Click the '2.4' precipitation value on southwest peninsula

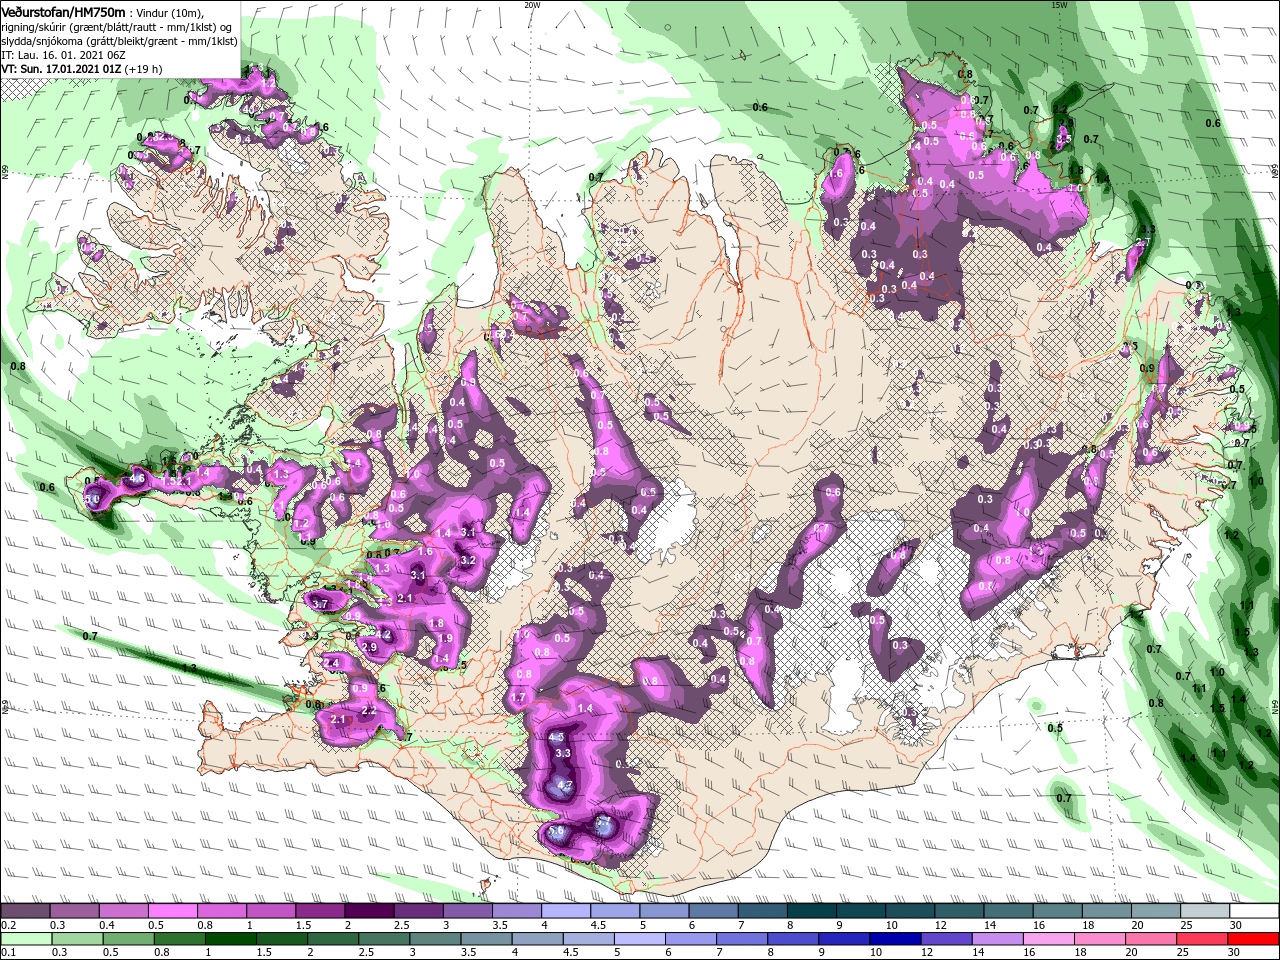click(x=332, y=664)
